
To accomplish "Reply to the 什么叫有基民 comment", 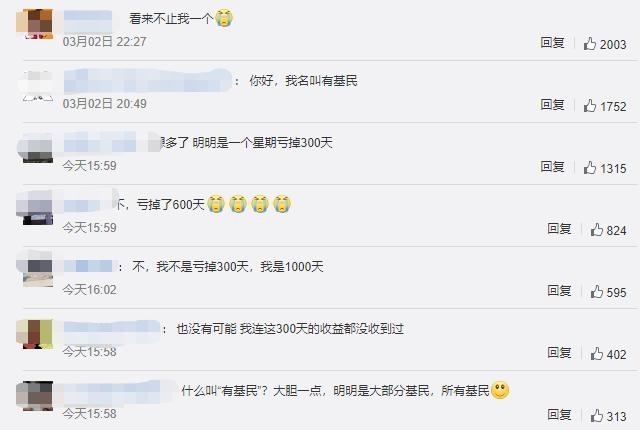I will (559, 415).
